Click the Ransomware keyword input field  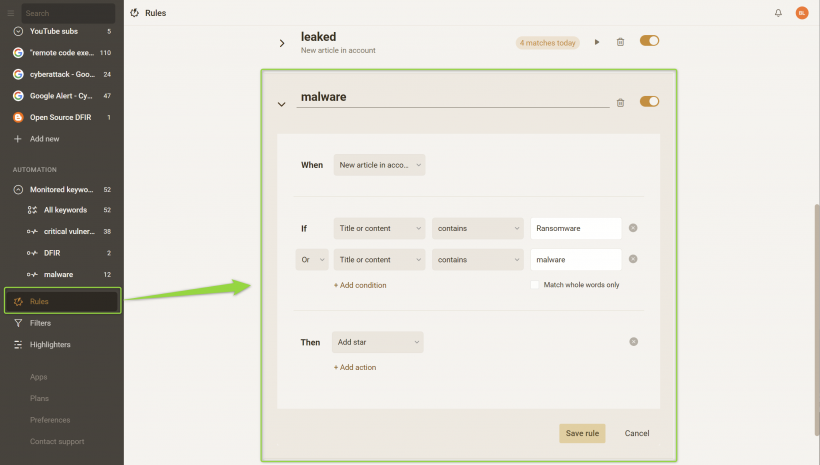coord(576,229)
